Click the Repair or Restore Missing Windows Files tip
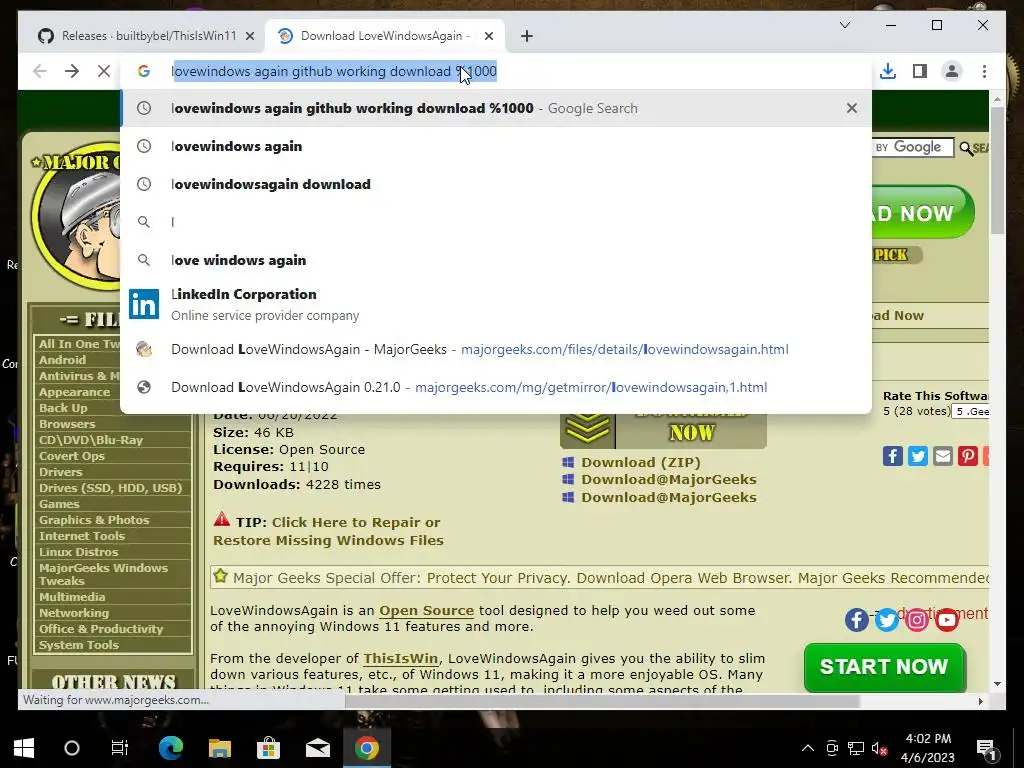Screen dimensions: 1024x768 328,531
